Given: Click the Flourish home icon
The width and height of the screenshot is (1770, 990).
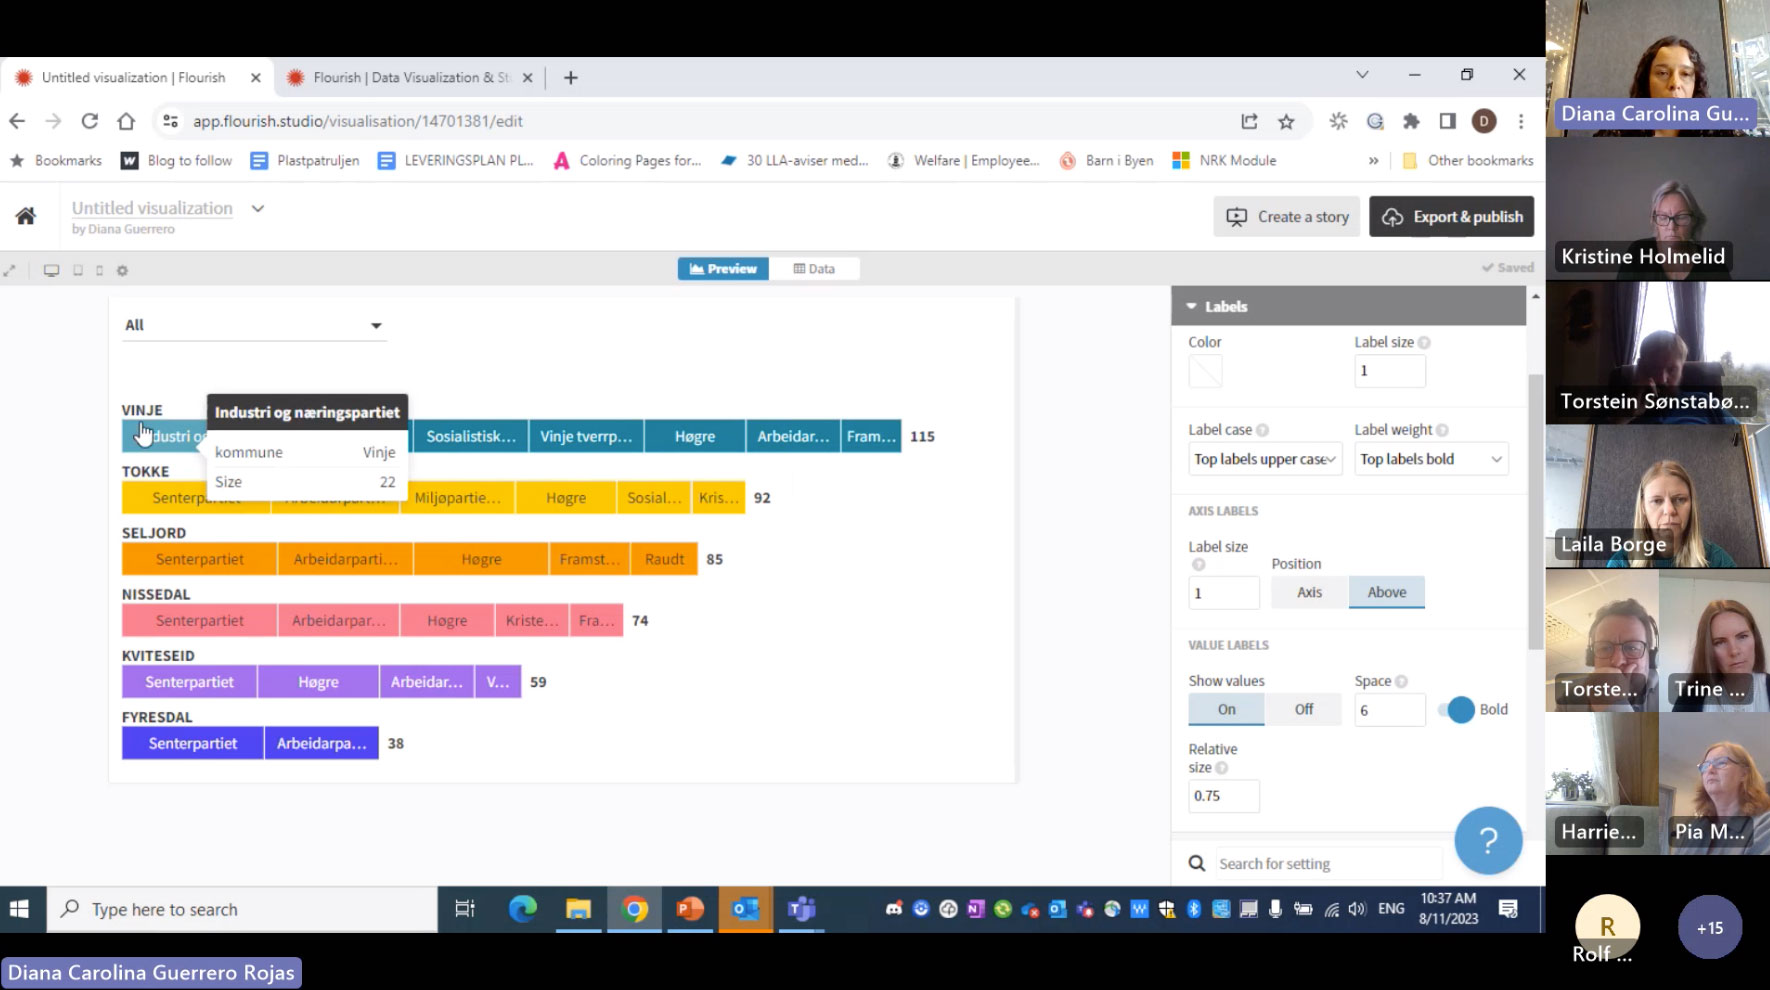Looking at the screenshot, I should 26,216.
